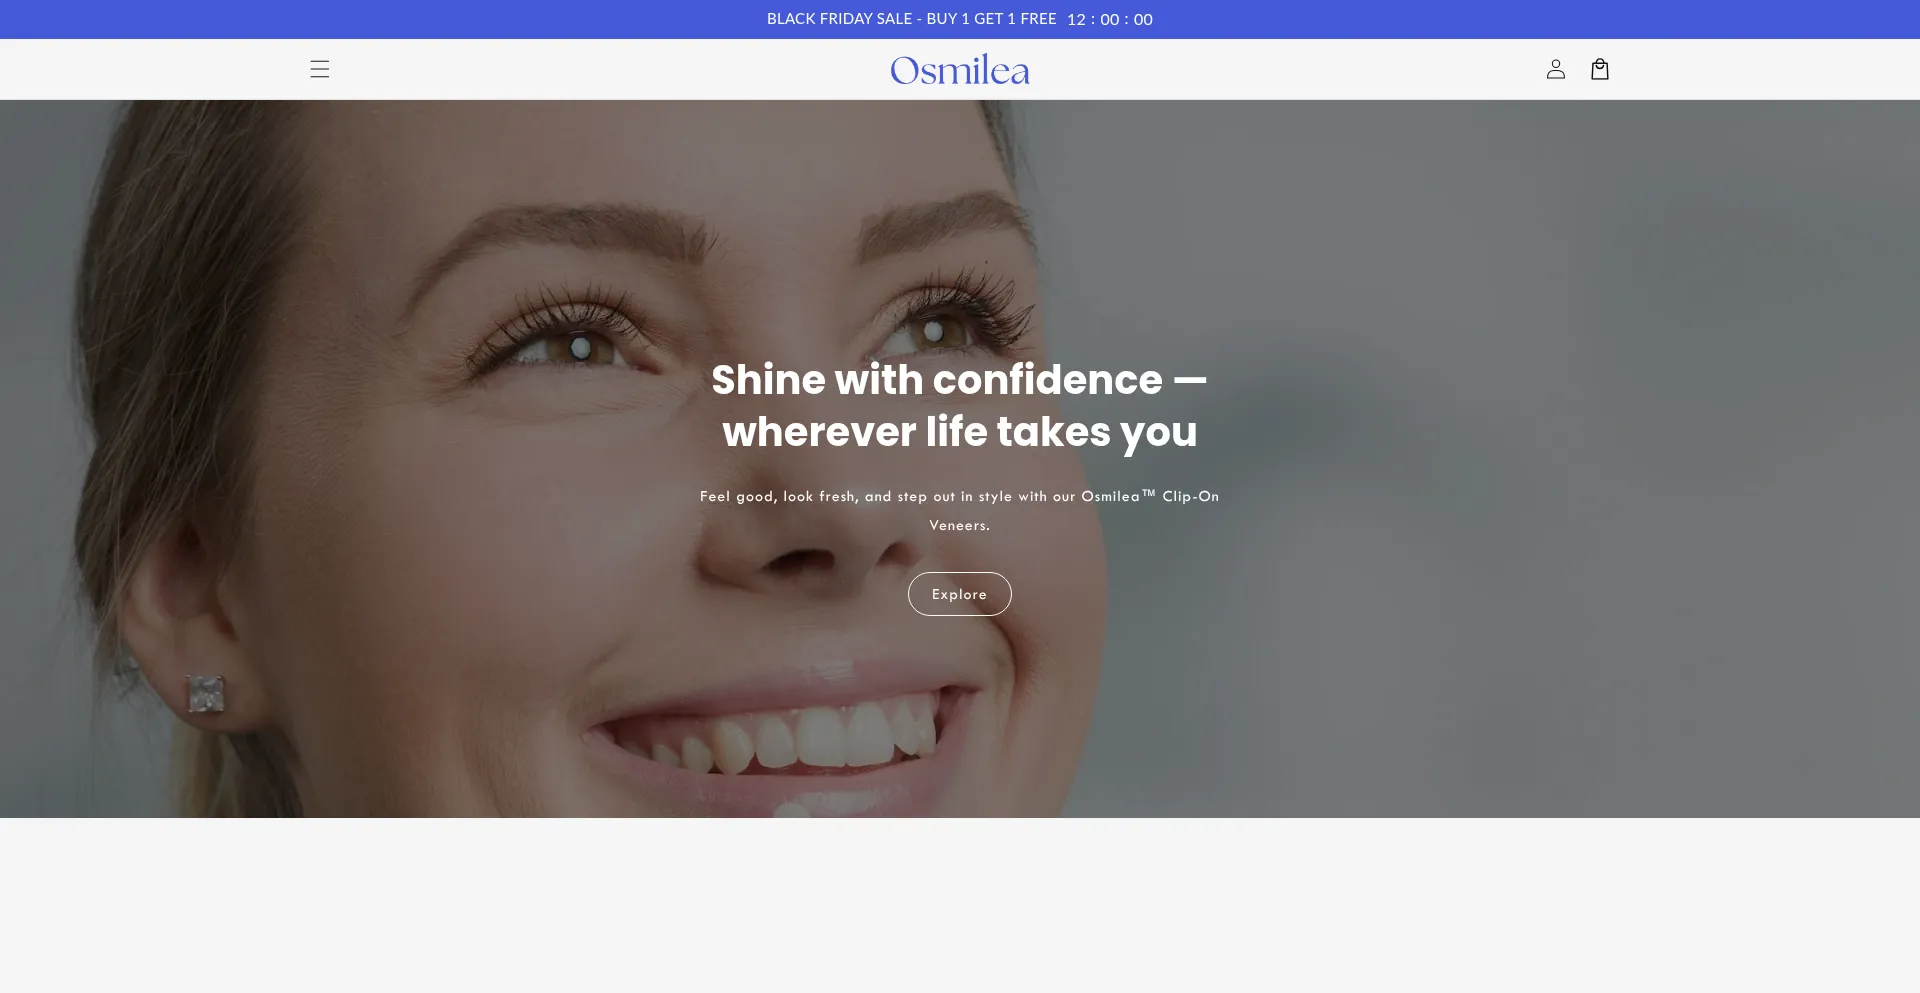Open the shopping bag cart icon

[1599, 69]
